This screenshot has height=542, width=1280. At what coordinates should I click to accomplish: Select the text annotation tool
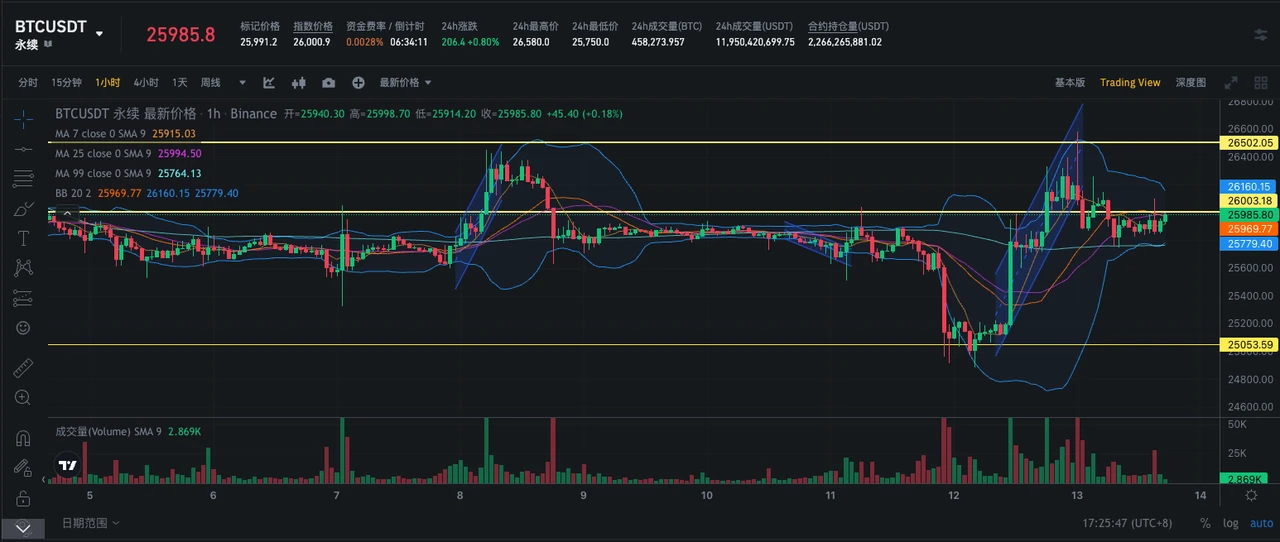(23, 238)
